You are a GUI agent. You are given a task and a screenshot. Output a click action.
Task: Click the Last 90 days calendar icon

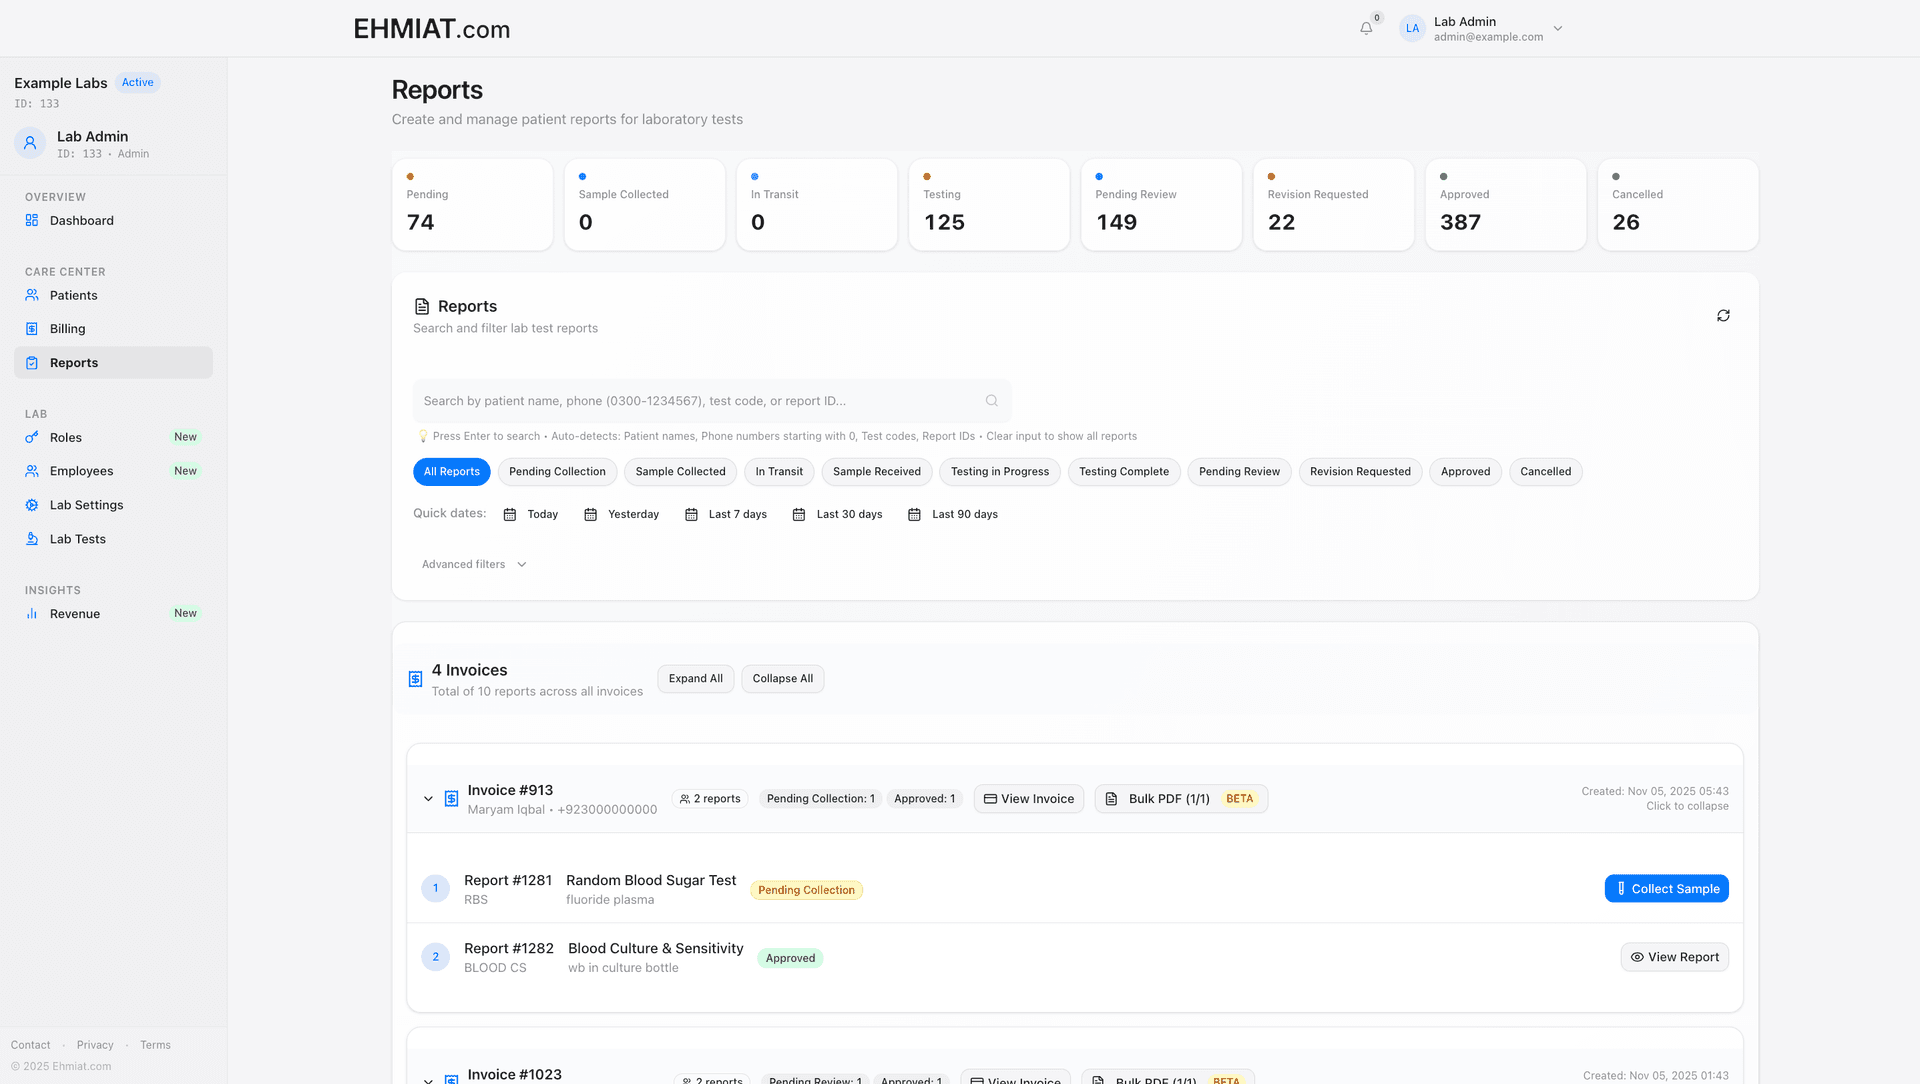pyautogui.click(x=914, y=515)
